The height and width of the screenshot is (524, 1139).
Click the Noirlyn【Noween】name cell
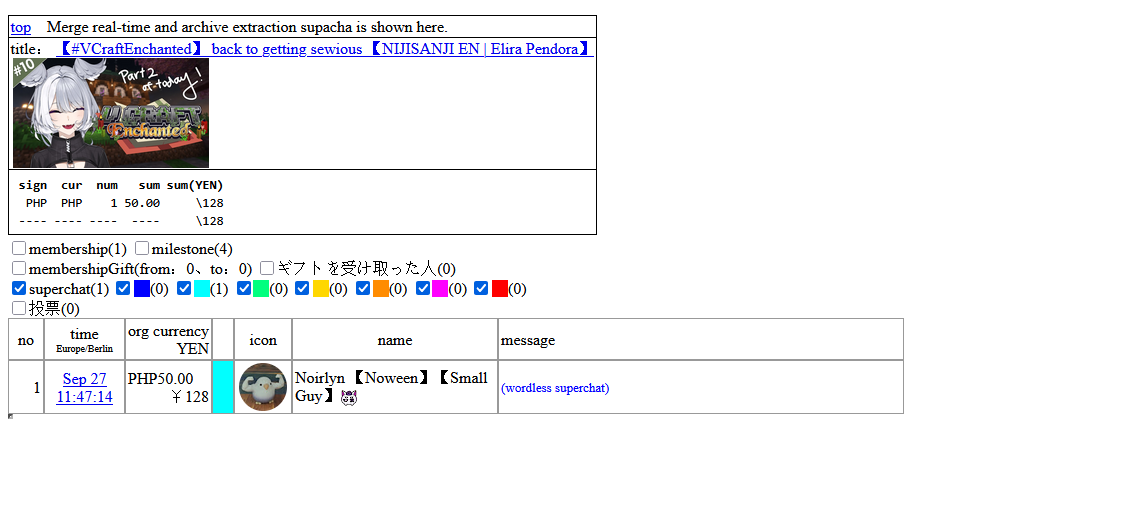click(x=395, y=387)
